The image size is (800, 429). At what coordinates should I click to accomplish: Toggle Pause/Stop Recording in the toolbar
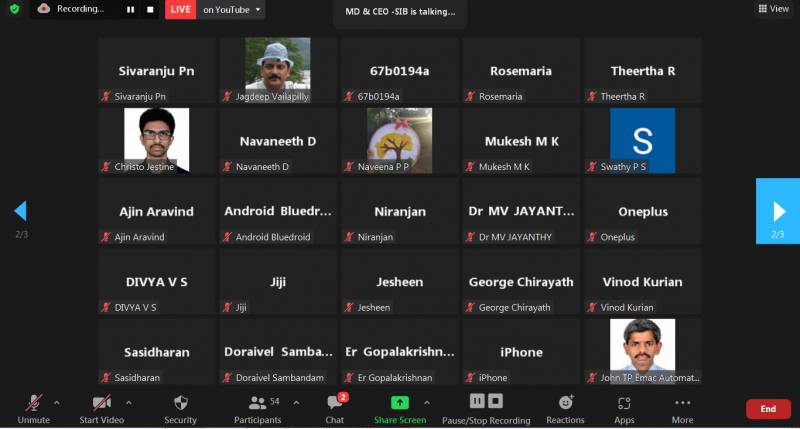(486, 408)
